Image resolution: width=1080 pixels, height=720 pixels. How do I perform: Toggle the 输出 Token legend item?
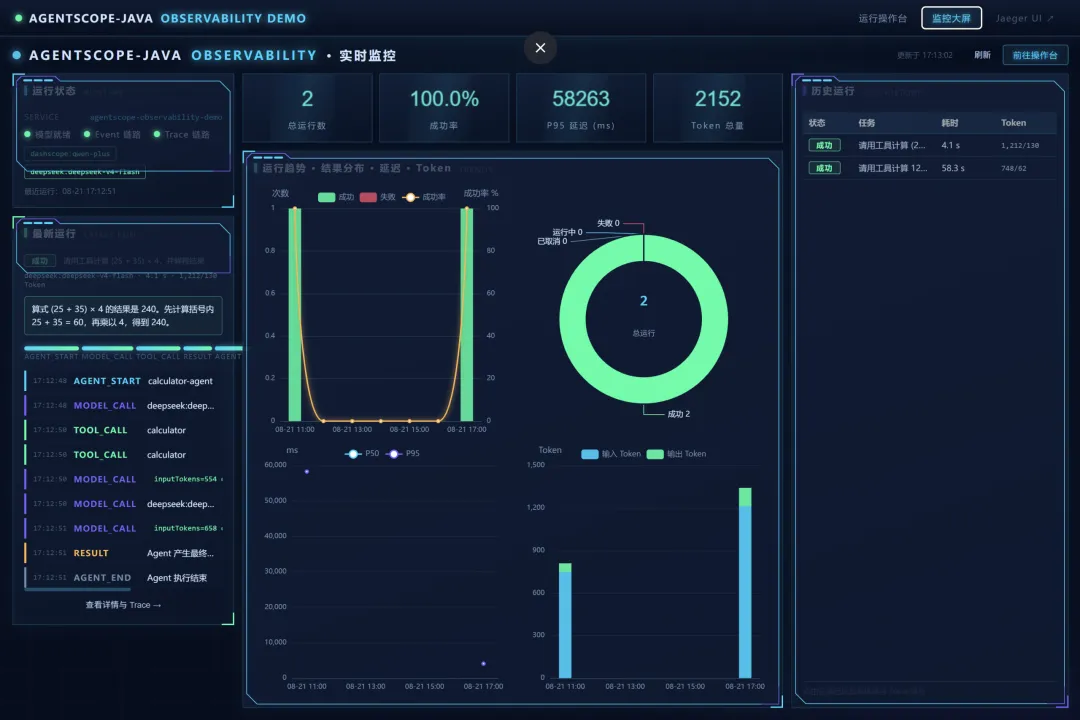coord(676,454)
